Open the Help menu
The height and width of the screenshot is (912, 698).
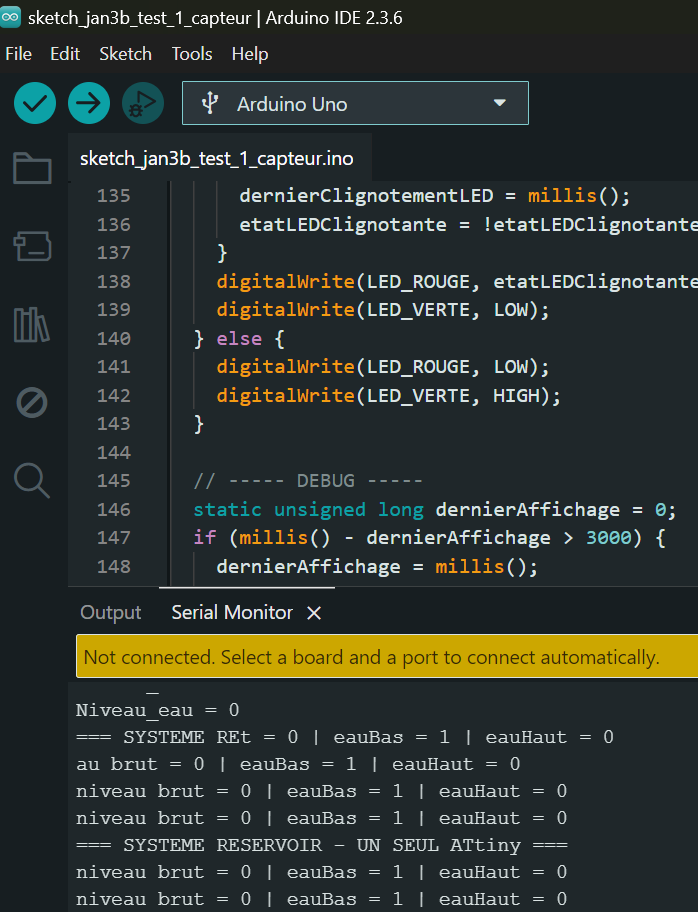tap(250, 54)
